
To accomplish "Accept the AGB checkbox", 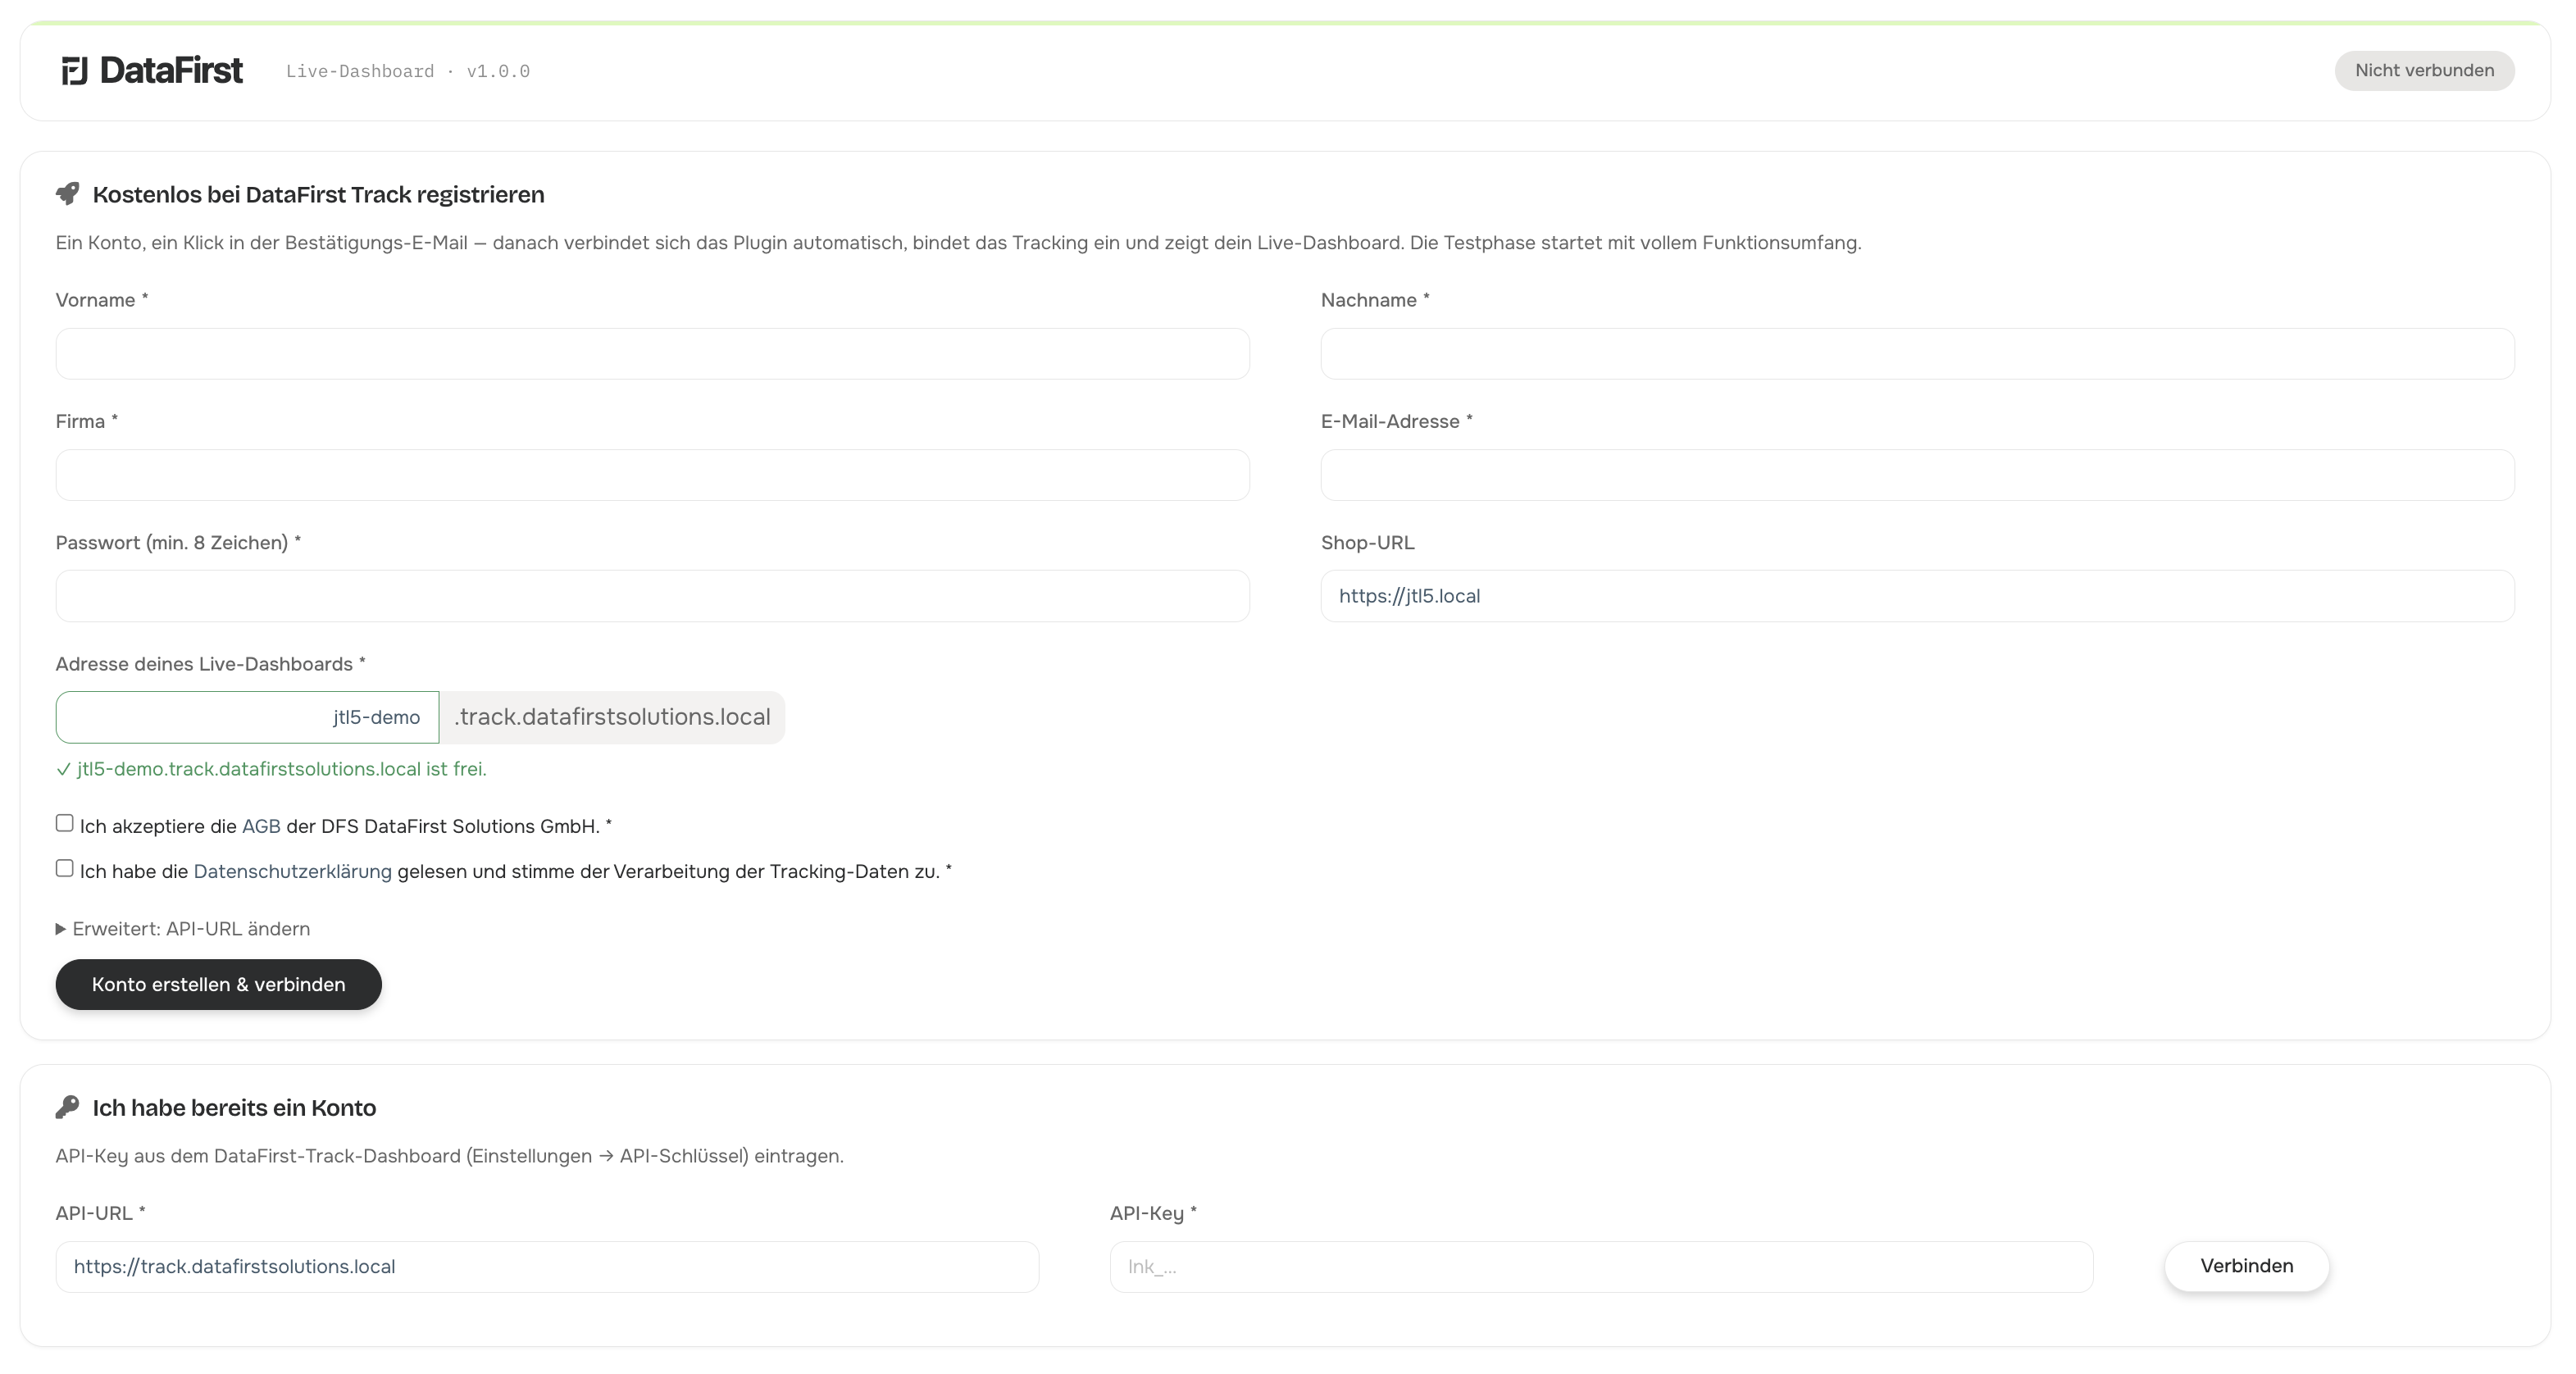I will (x=65, y=823).
